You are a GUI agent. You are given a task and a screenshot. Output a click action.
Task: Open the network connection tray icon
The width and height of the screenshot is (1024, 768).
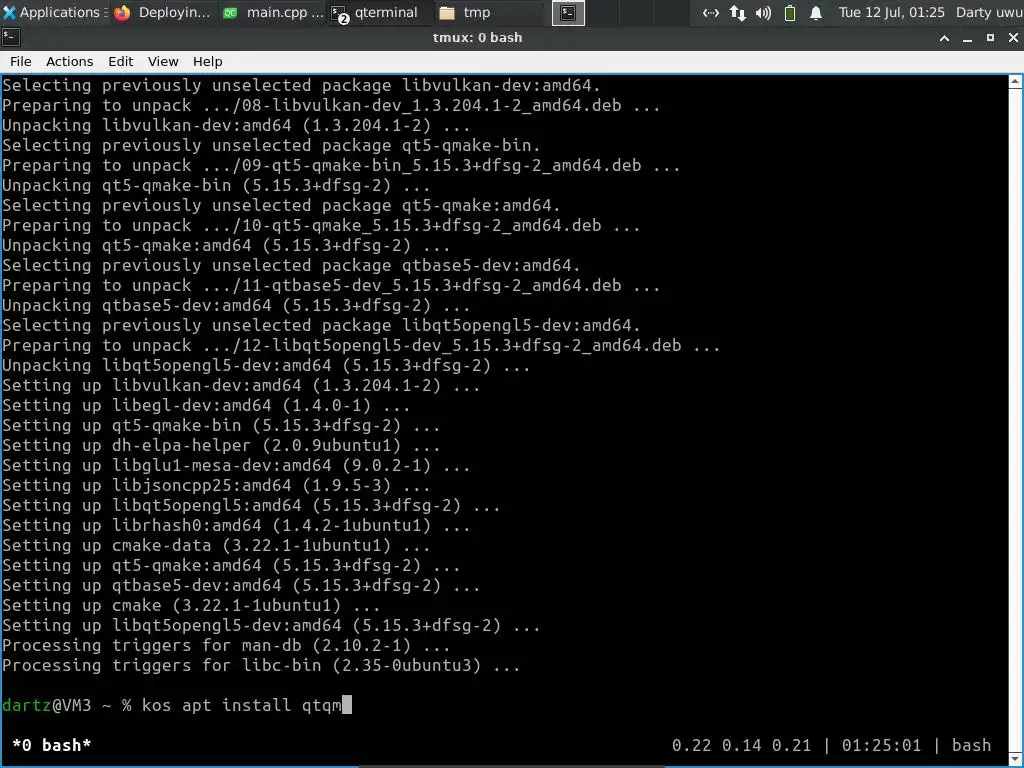(711, 12)
